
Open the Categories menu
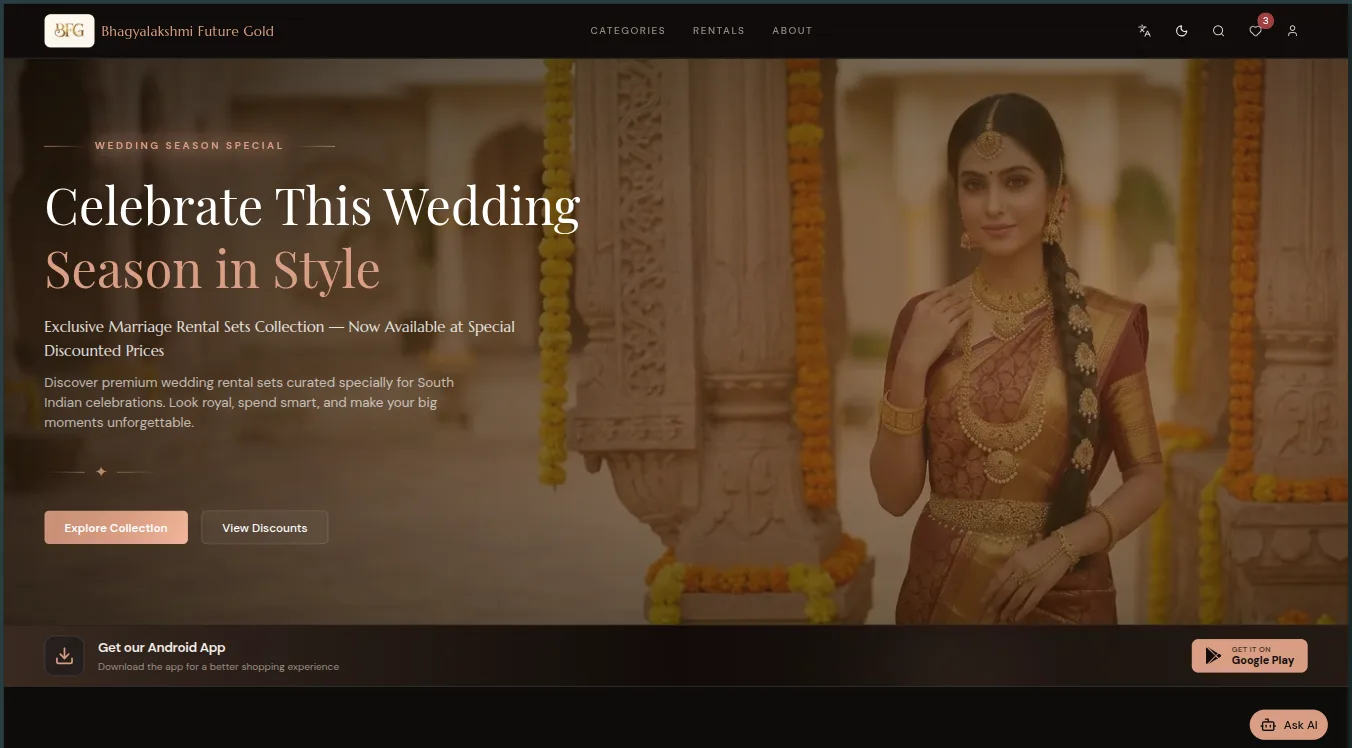(627, 31)
